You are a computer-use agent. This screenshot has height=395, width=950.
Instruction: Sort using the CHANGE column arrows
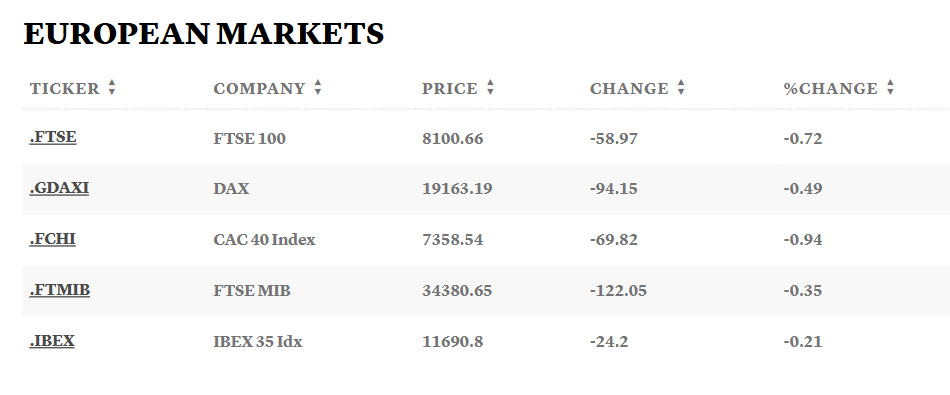681,88
